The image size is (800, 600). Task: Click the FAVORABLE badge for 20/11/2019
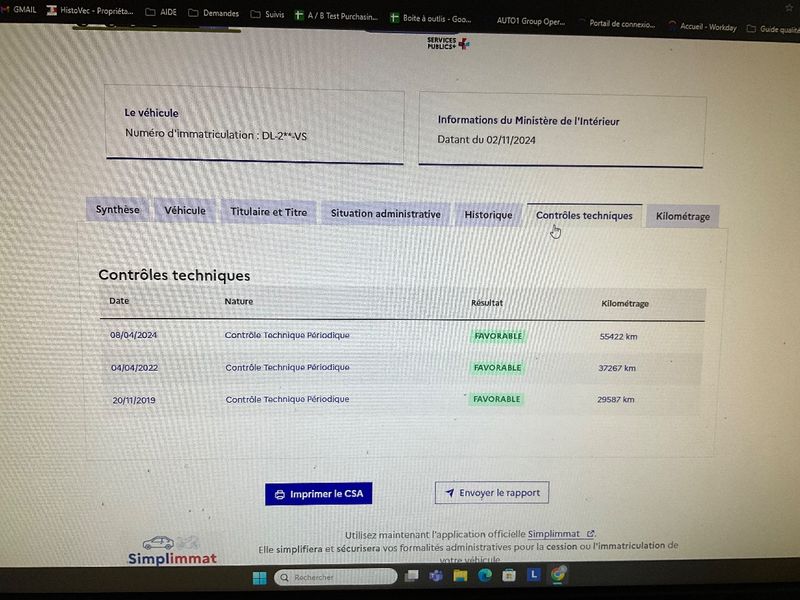coord(496,399)
